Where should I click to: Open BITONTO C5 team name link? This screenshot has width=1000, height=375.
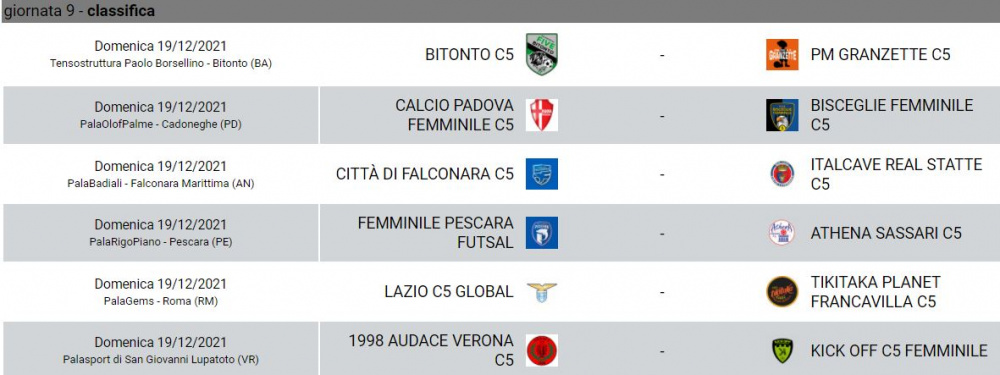point(469,55)
